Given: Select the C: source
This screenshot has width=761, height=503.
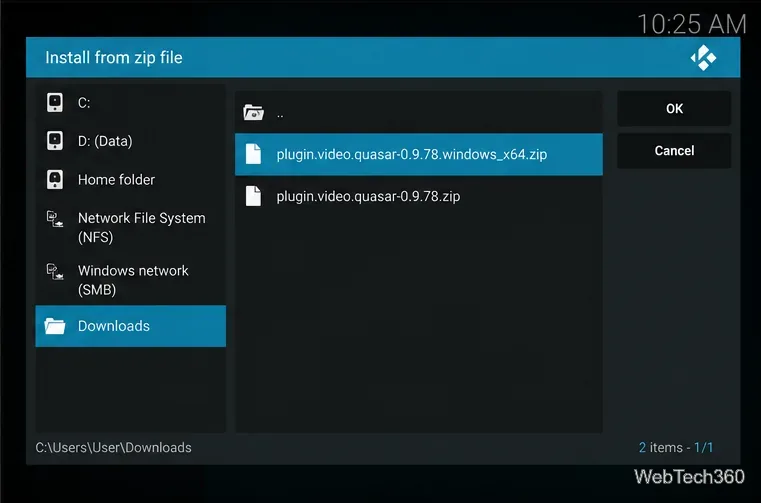Looking at the screenshot, I should (x=131, y=103).
